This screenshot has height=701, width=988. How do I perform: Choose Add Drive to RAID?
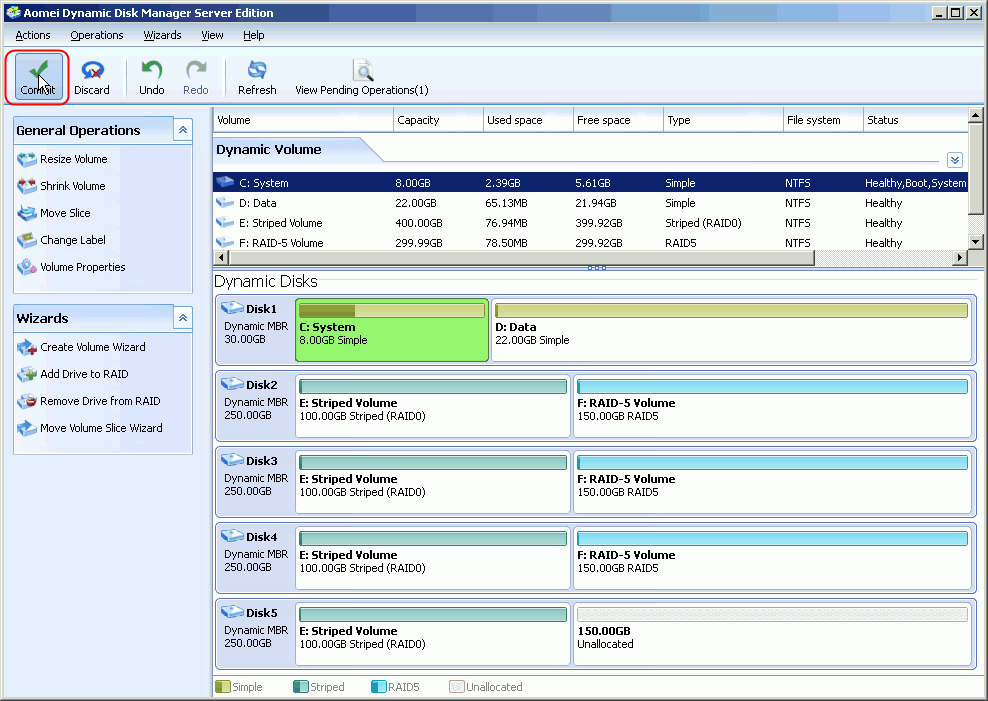[x=84, y=374]
